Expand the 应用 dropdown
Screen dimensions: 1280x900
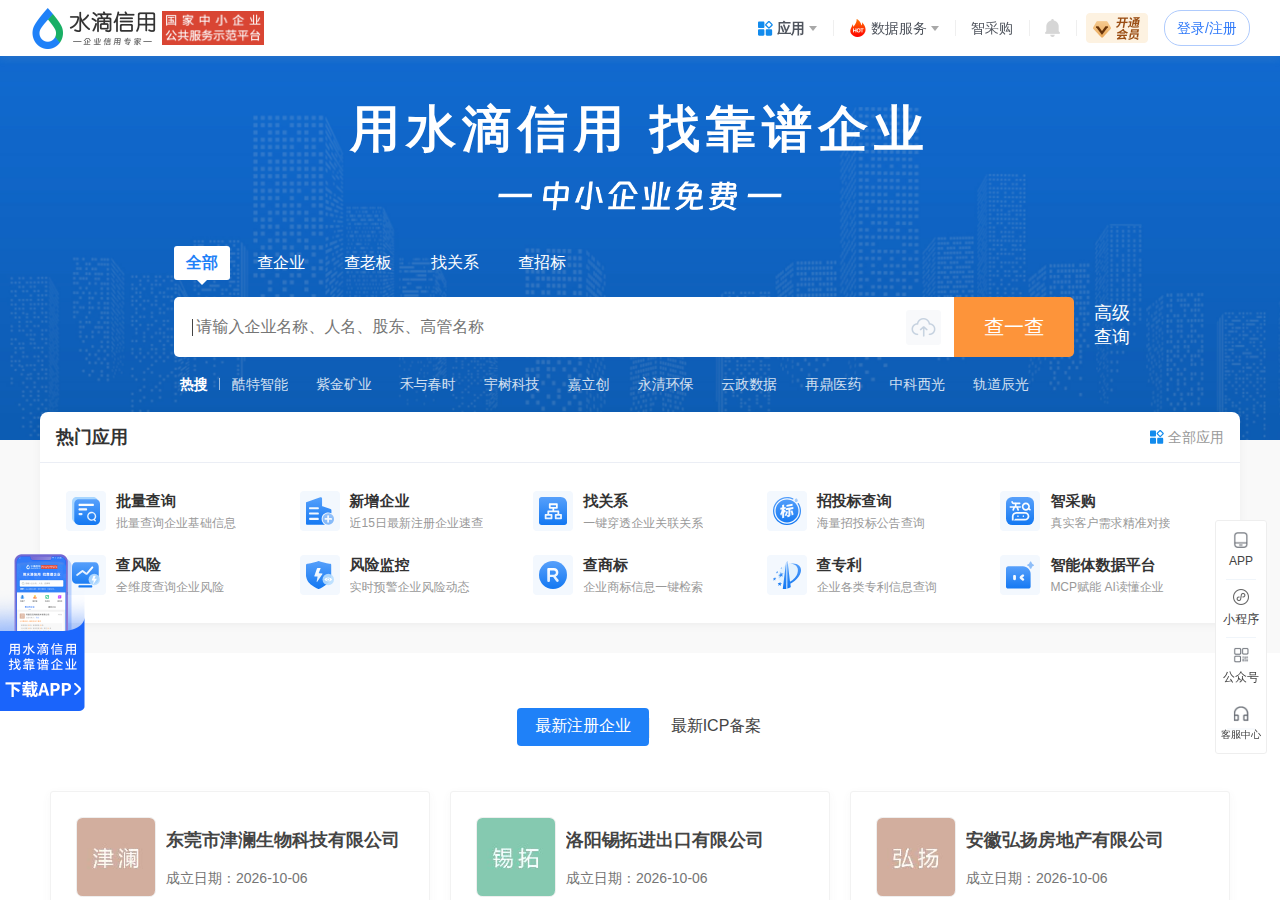click(x=787, y=28)
